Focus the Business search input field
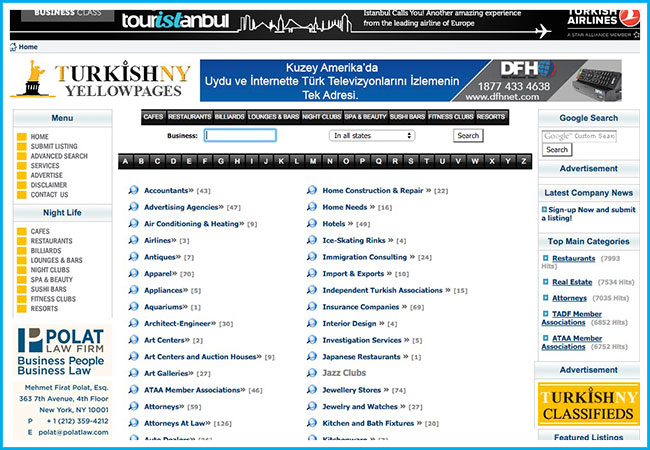The height and width of the screenshot is (450, 650). [x=240, y=135]
